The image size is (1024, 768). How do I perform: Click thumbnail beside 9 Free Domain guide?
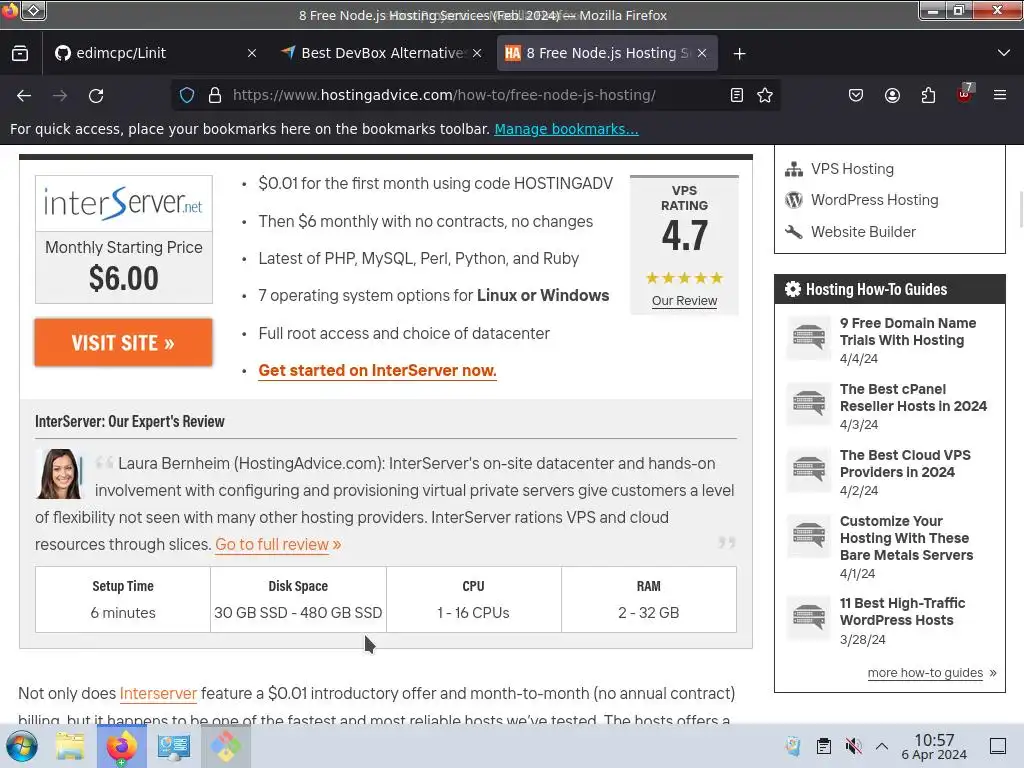pos(809,338)
